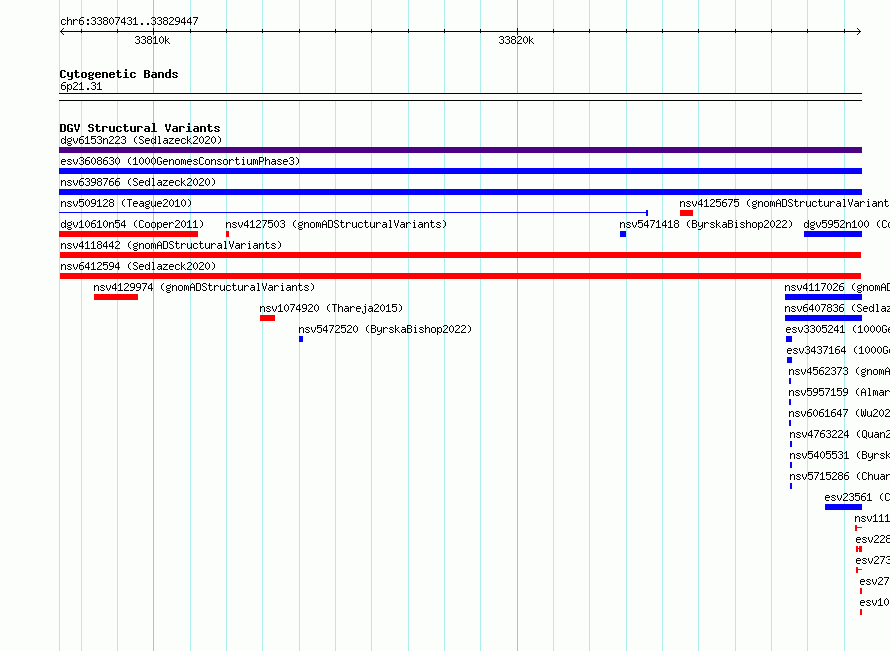Open the dgv6153n223 (Sedlazeck2020) variant label
890x651 pixels.
141,140
